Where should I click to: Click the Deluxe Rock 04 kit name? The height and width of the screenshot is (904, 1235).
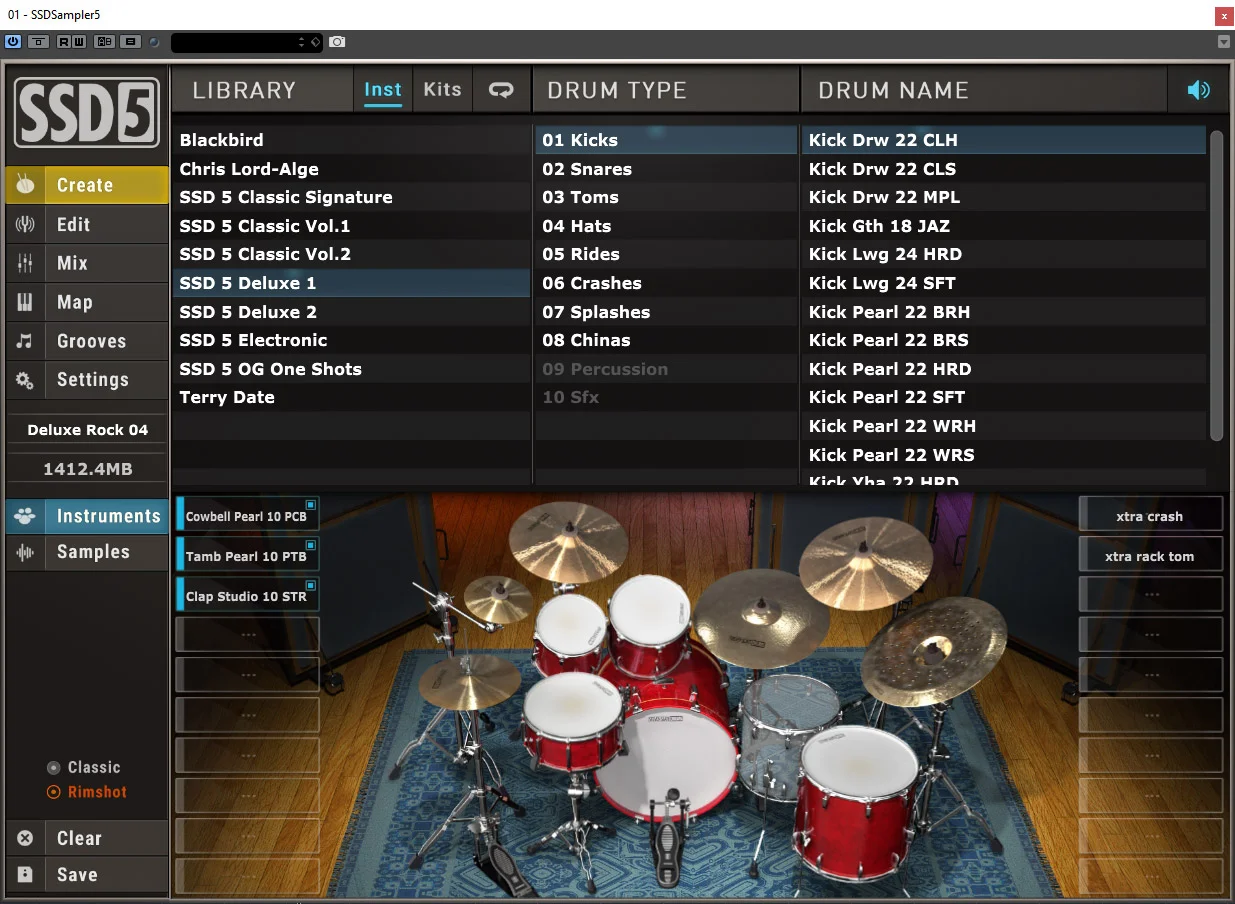[87, 430]
